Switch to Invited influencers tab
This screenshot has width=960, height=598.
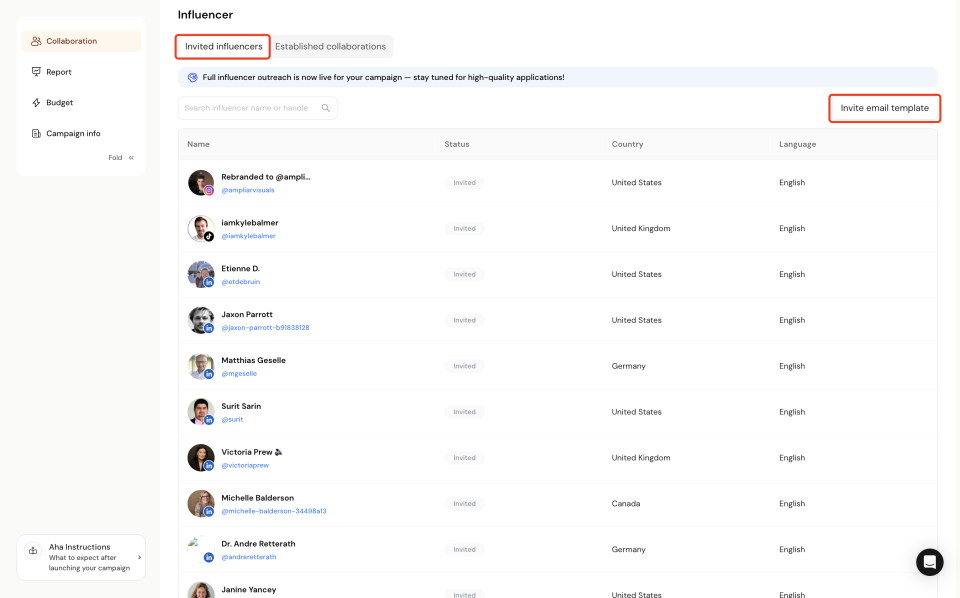click(x=224, y=46)
